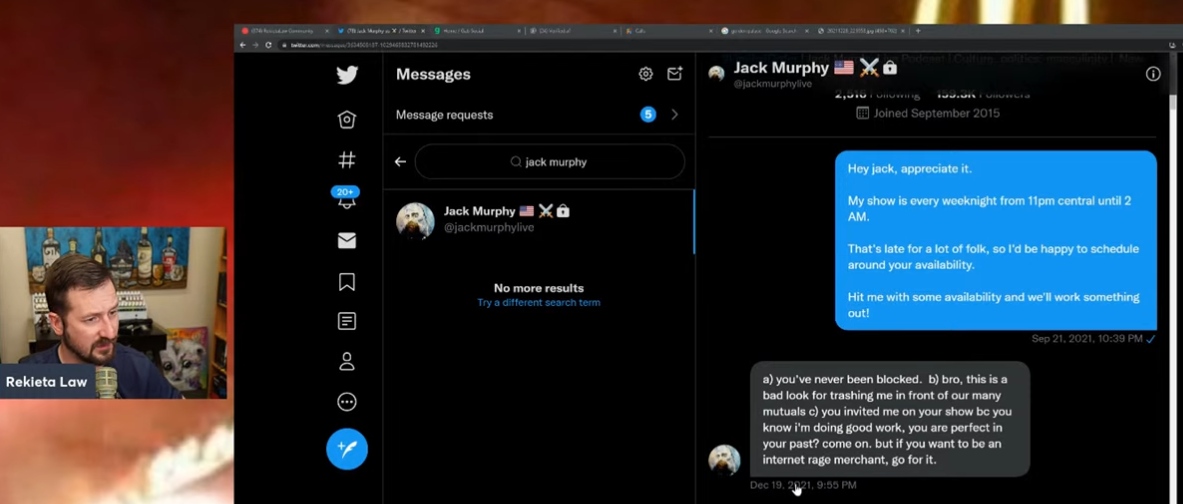Select Jack Murphy conversation result

tap(539, 220)
